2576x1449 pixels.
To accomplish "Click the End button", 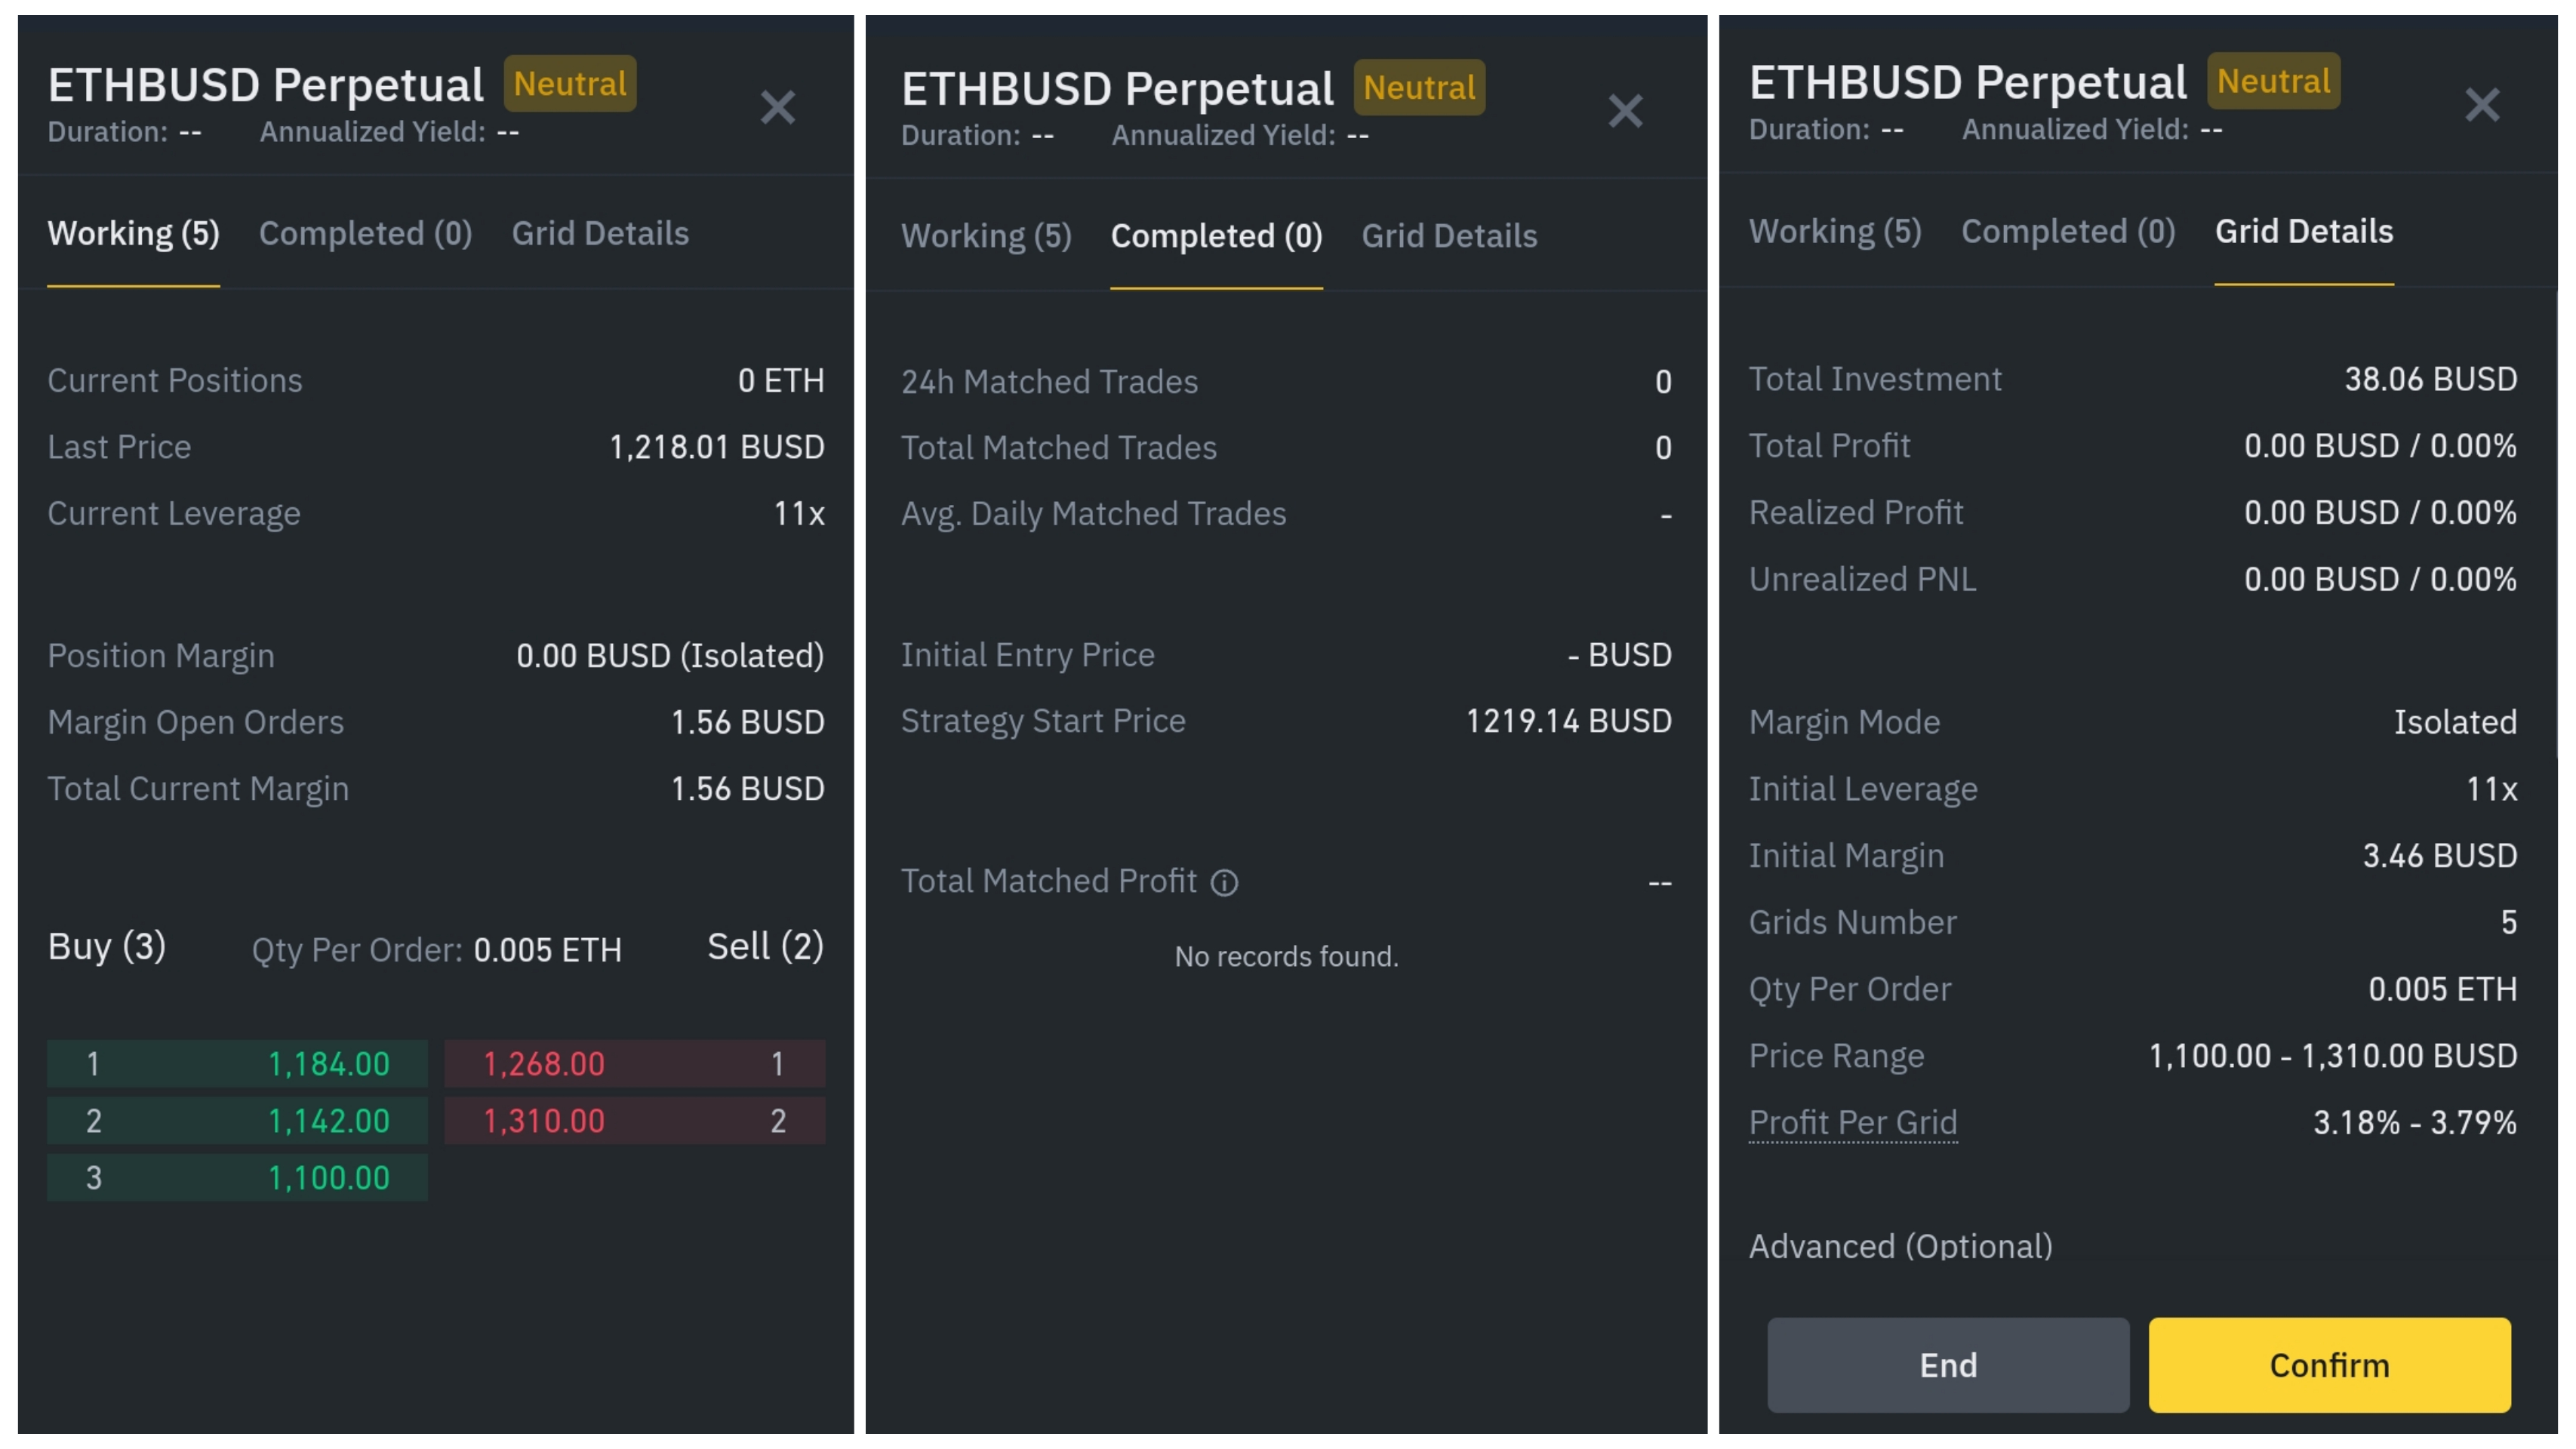I will [x=1948, y=1365].
